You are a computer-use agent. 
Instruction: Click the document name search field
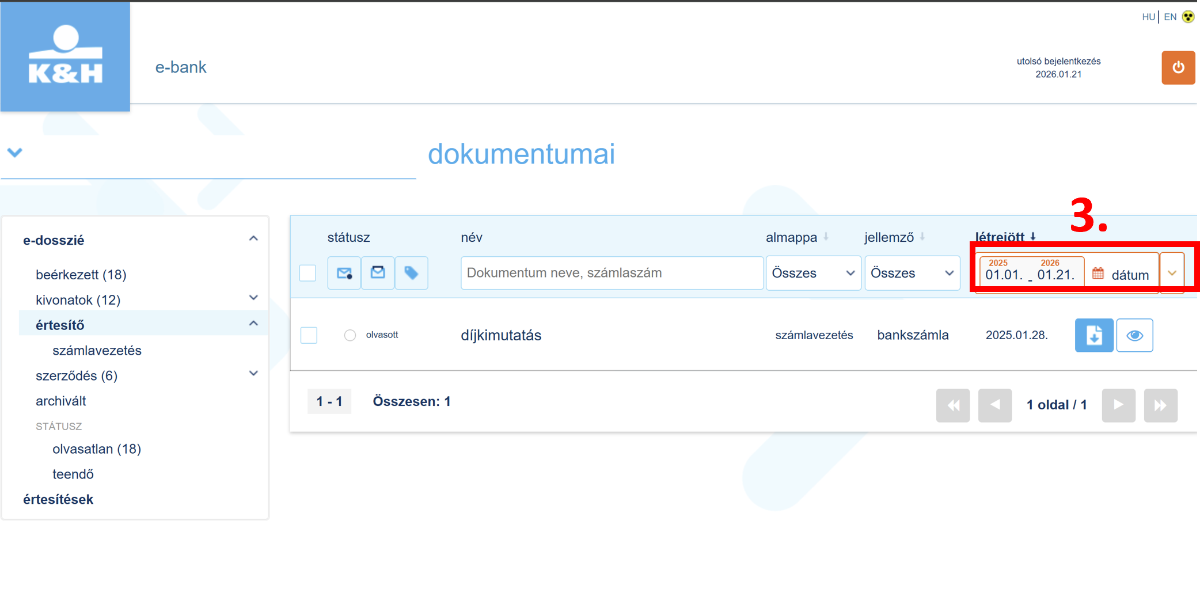coord(612,273)
